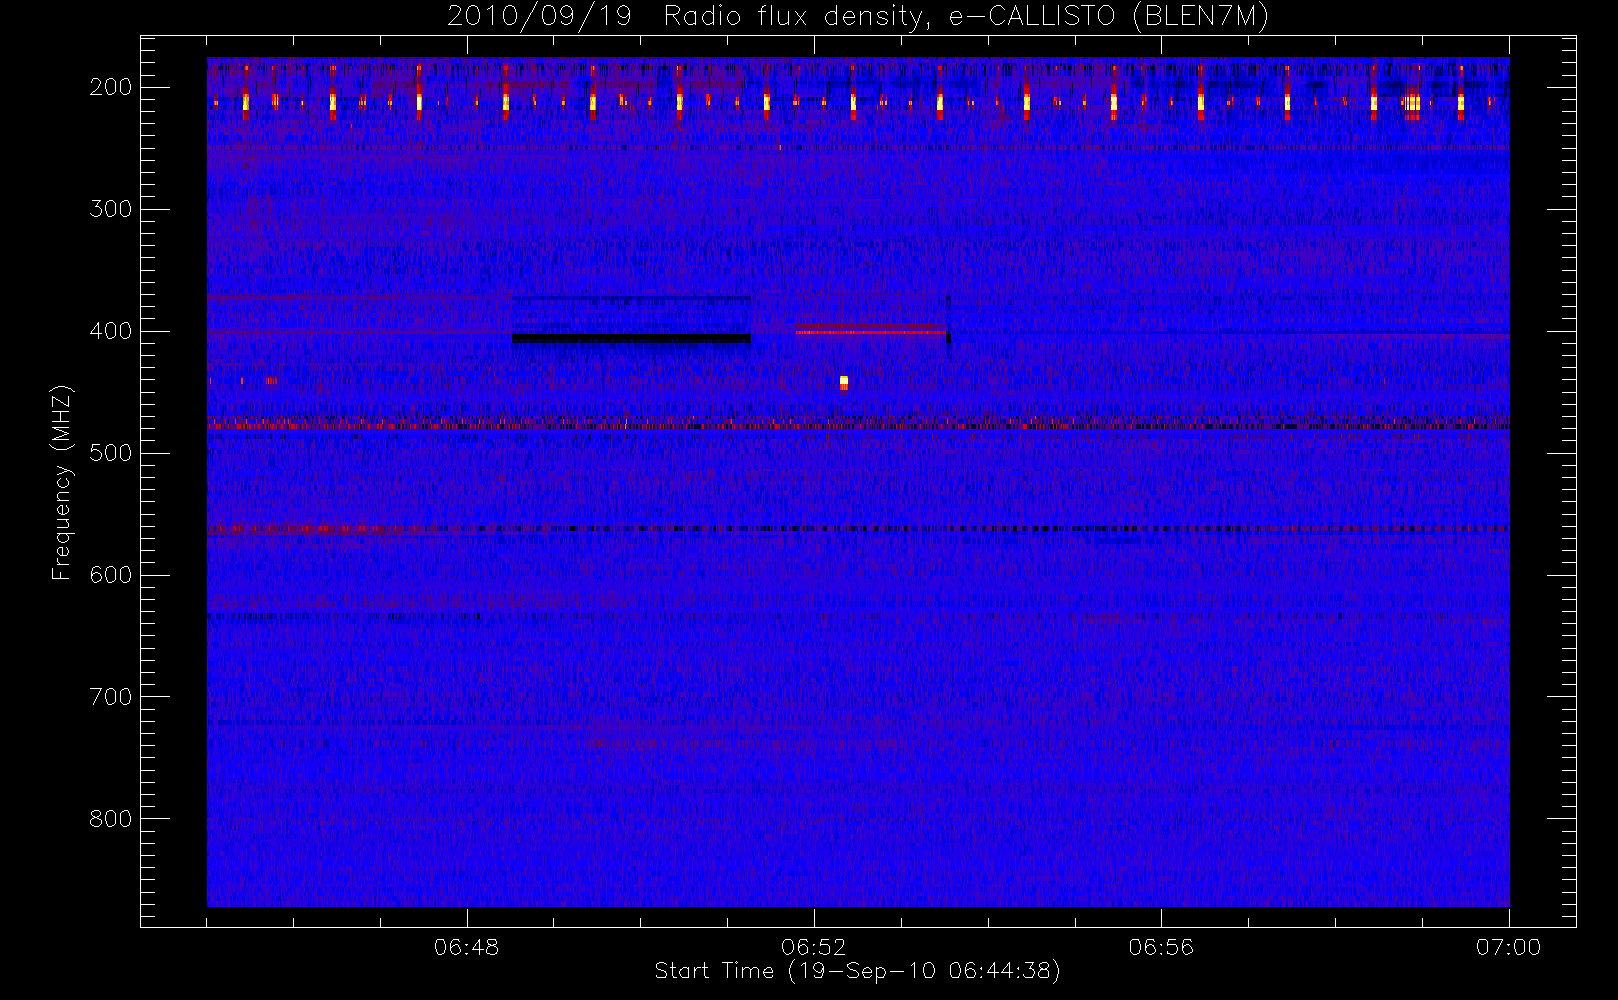Click the 'Start Time (19-Sep-10 06:44:38)' axis label
Image resolution: width=1618 pixels, height=1000 pixels.
coord(857,971)
